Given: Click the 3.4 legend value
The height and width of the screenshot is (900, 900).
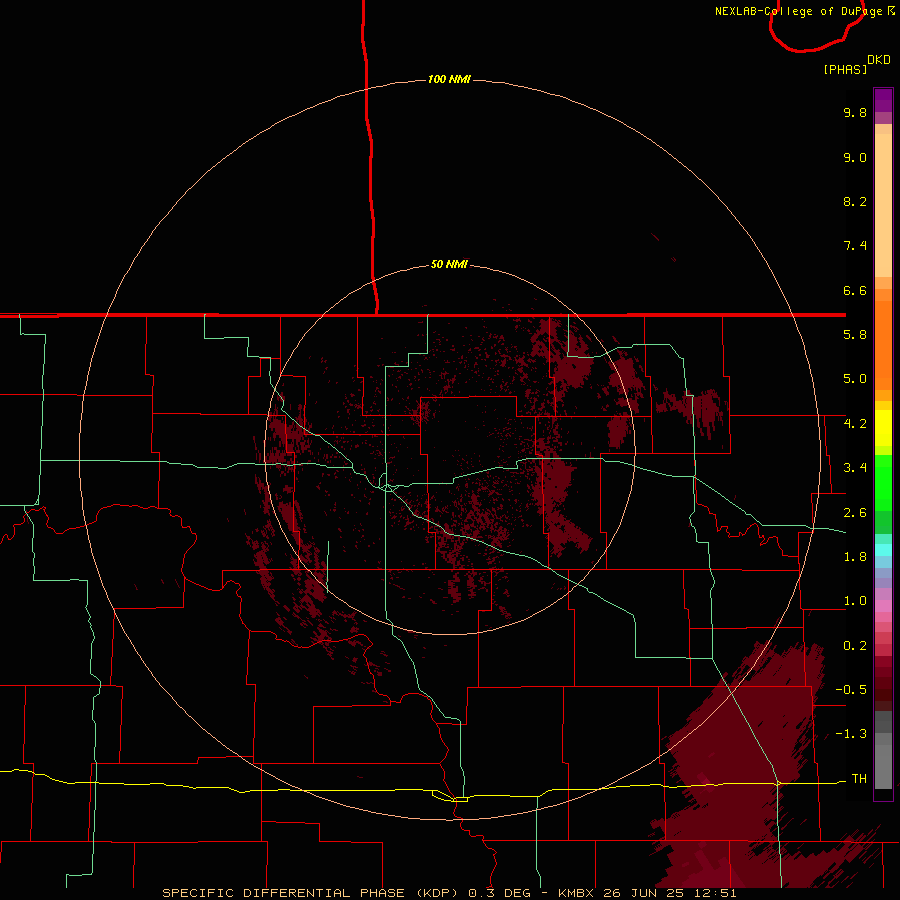Looking at the screenshot, I should coord(855,468).
